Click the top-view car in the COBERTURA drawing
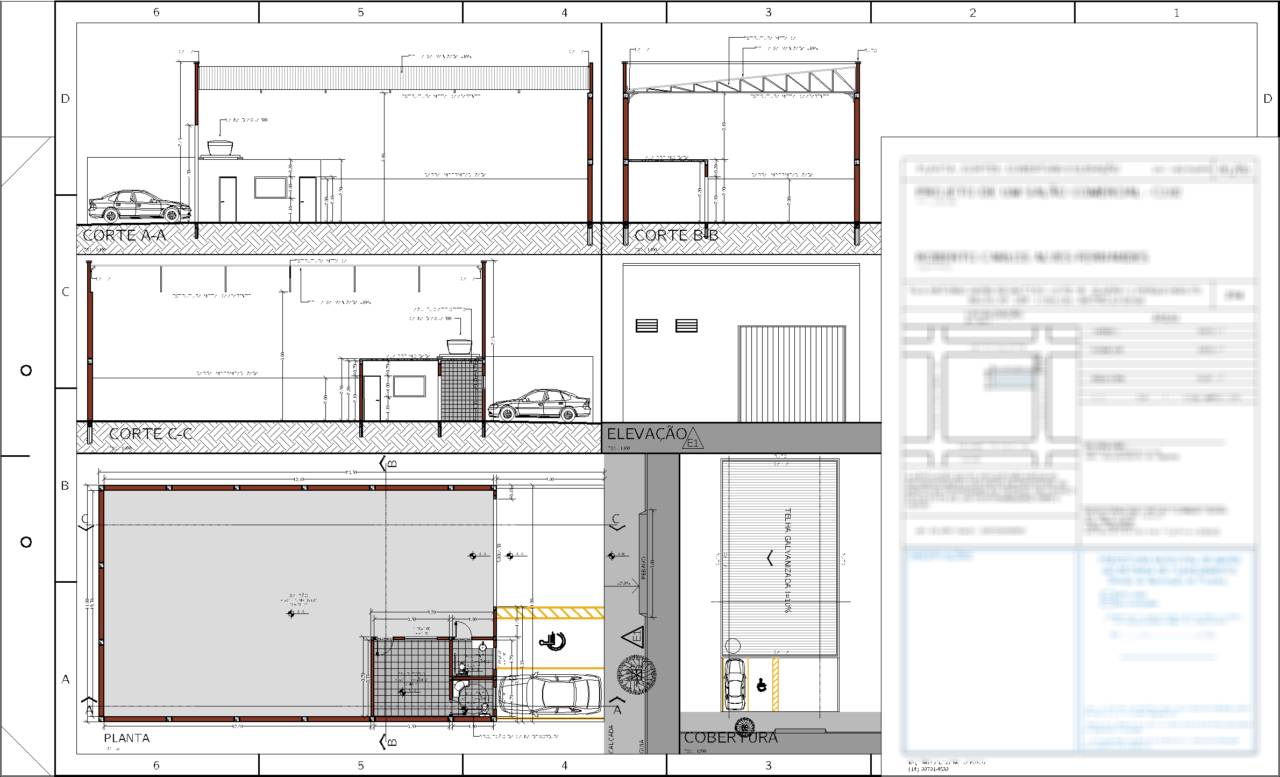 coord(735,681)
